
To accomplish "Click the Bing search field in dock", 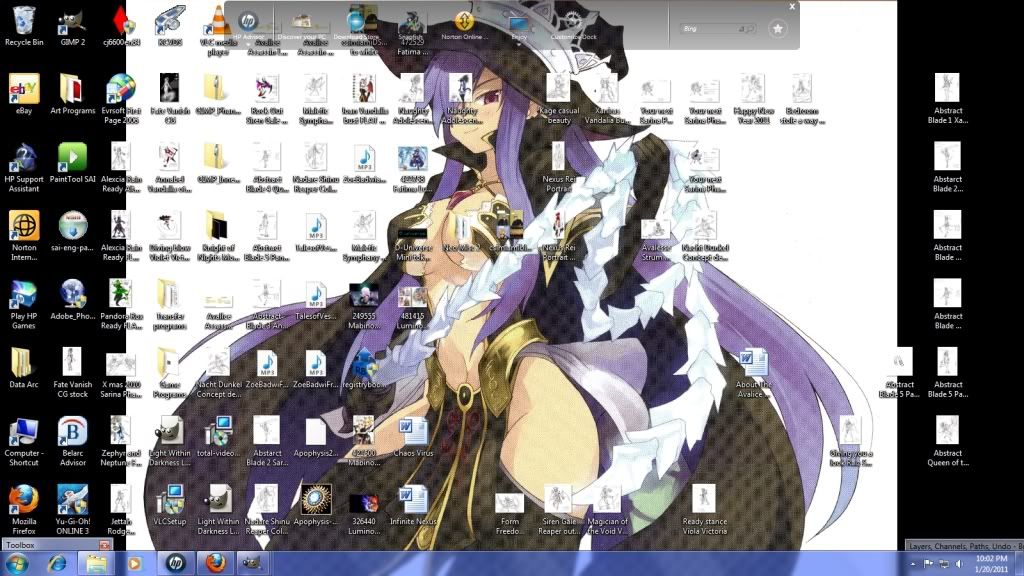I will (718, 30).
